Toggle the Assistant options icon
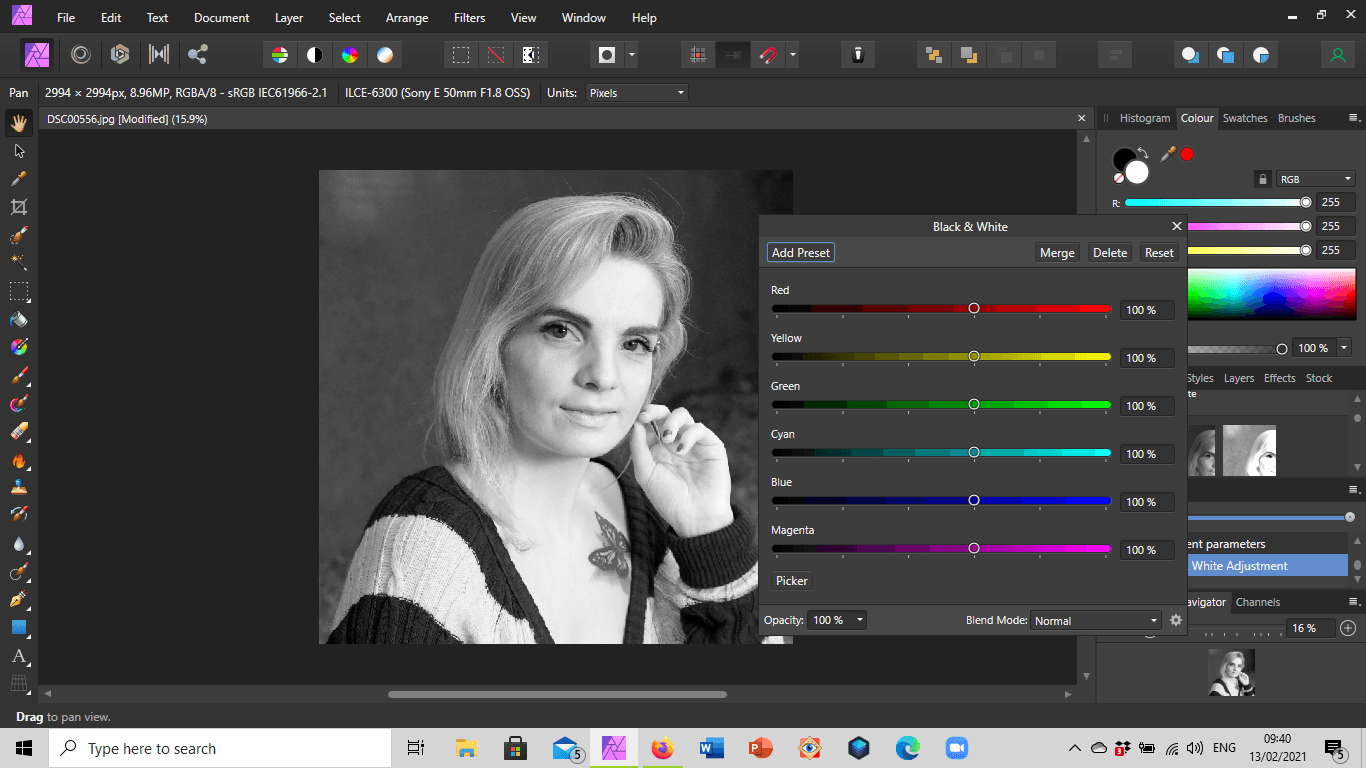This screenshot has height=768, width=1366. (1338, 55)
